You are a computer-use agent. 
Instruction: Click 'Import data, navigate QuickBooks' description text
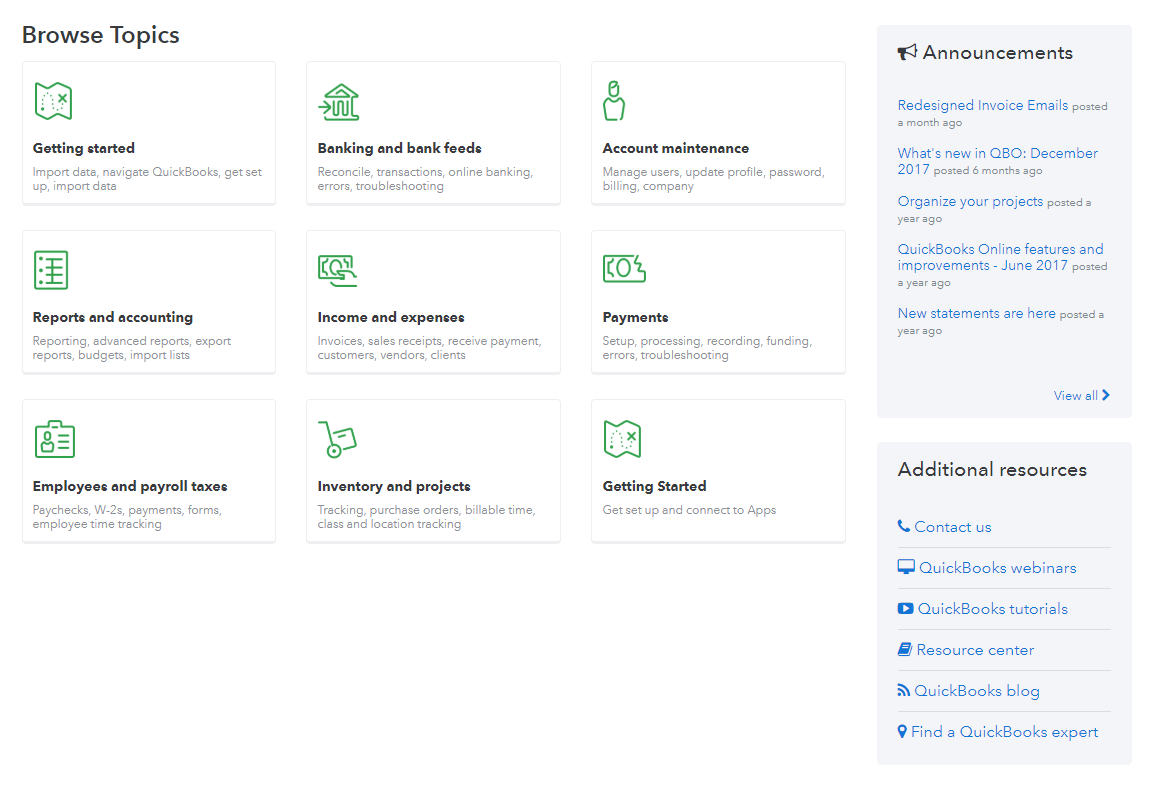tap(147, 179)
